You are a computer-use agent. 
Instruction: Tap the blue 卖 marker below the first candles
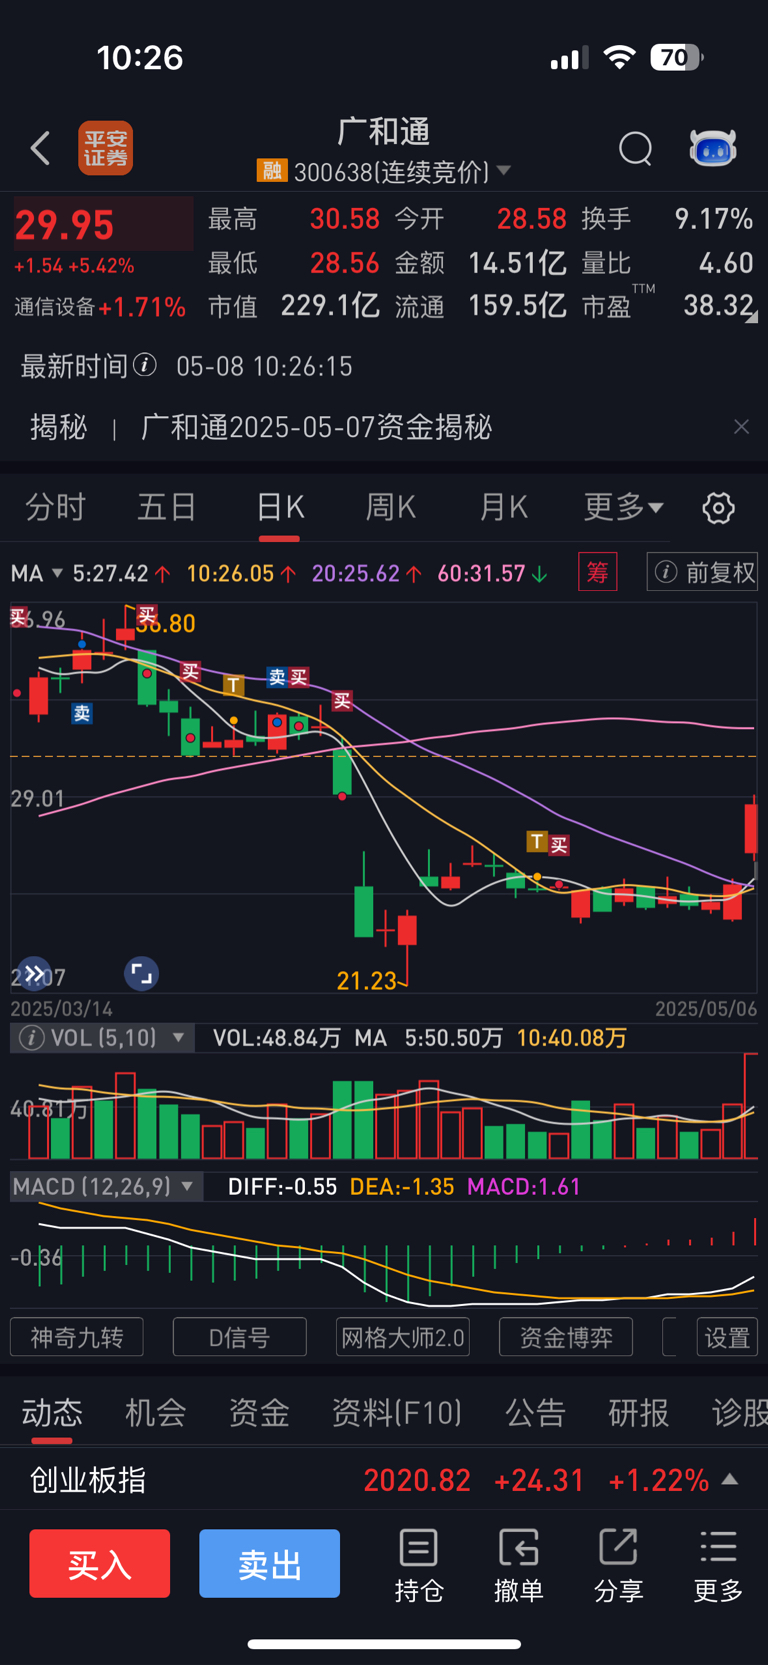(x=82, y=713)
